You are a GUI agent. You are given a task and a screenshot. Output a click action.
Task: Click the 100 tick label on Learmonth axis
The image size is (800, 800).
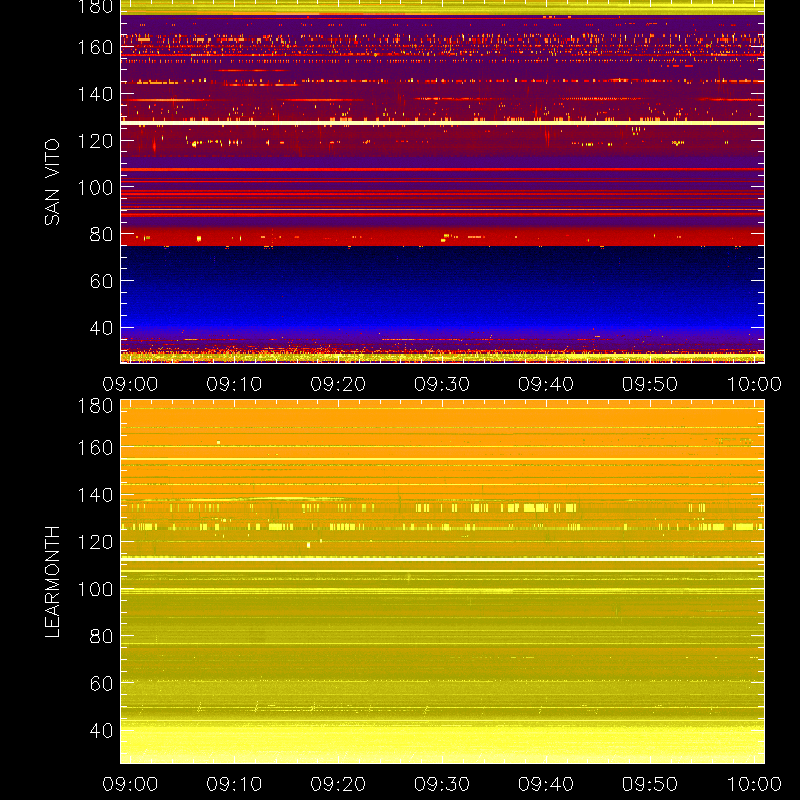point(95,589)
